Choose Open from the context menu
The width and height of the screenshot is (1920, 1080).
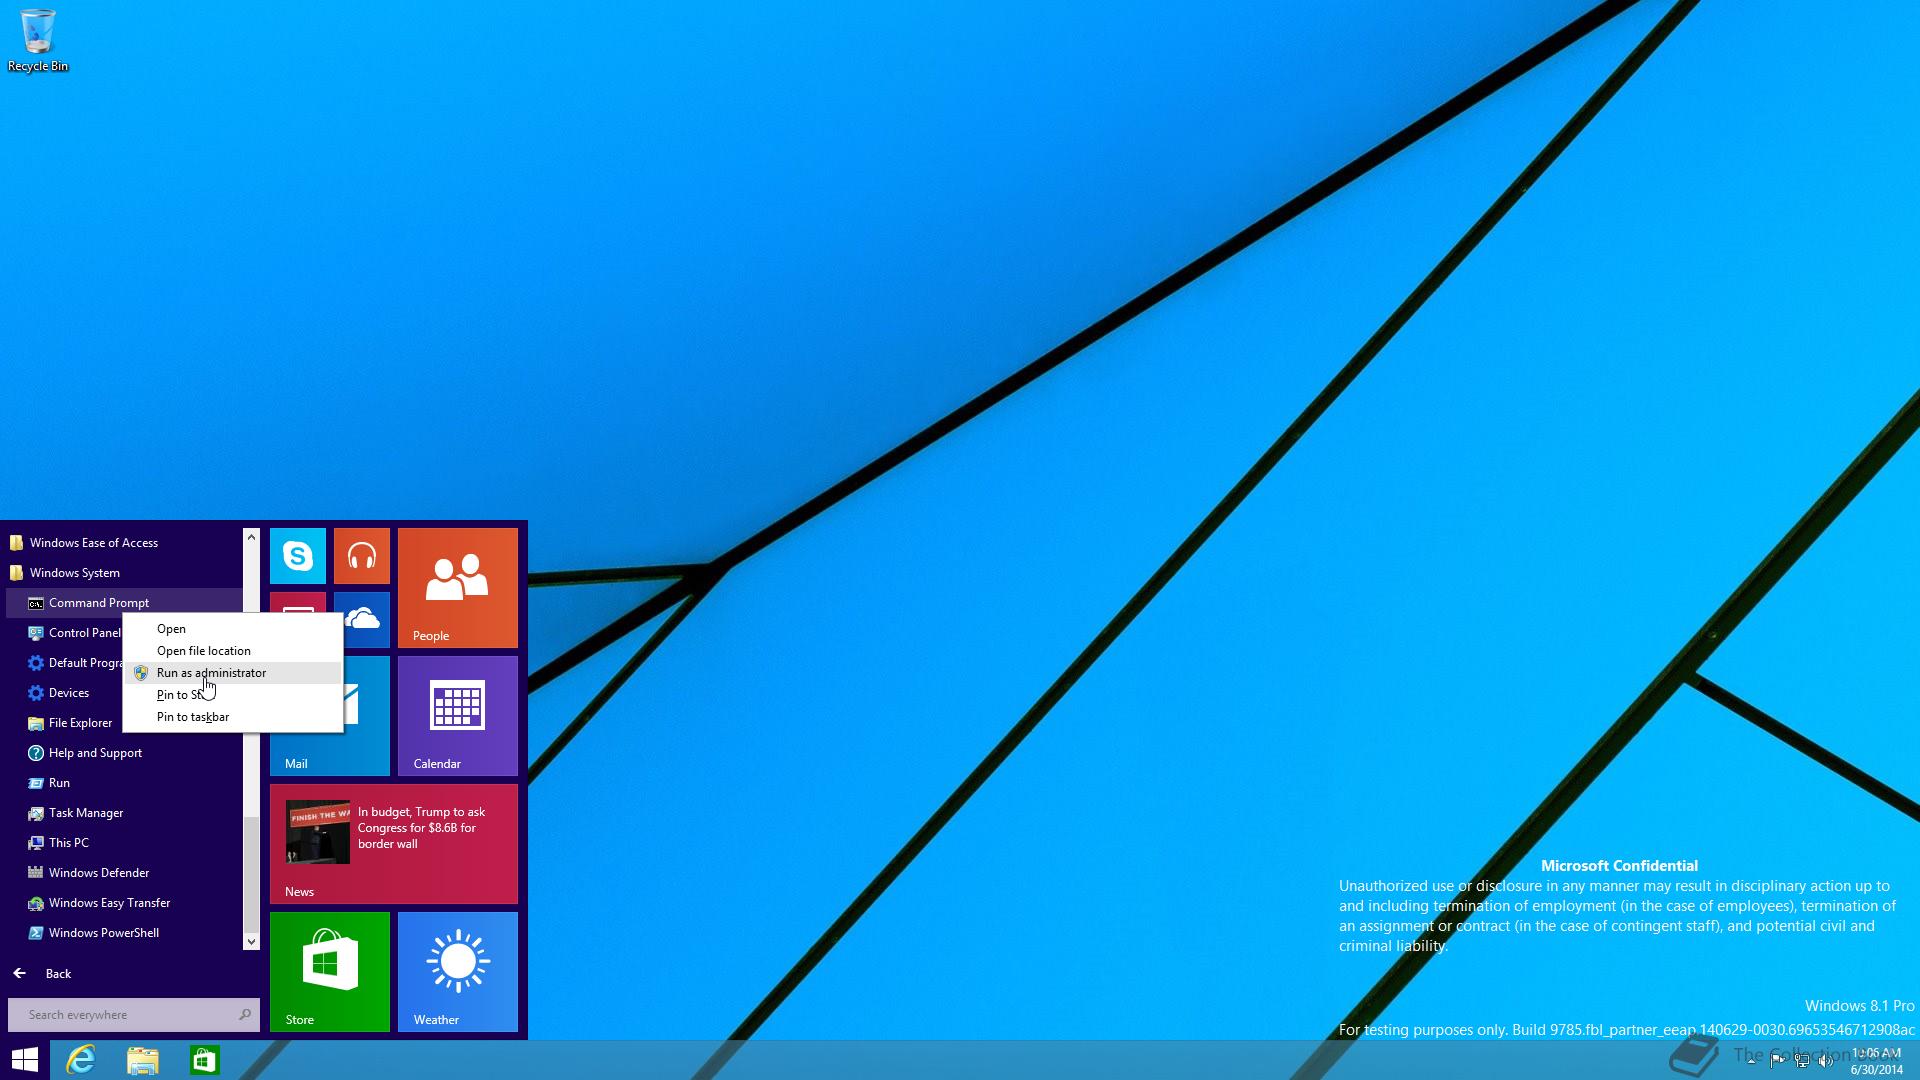point(232,629)
